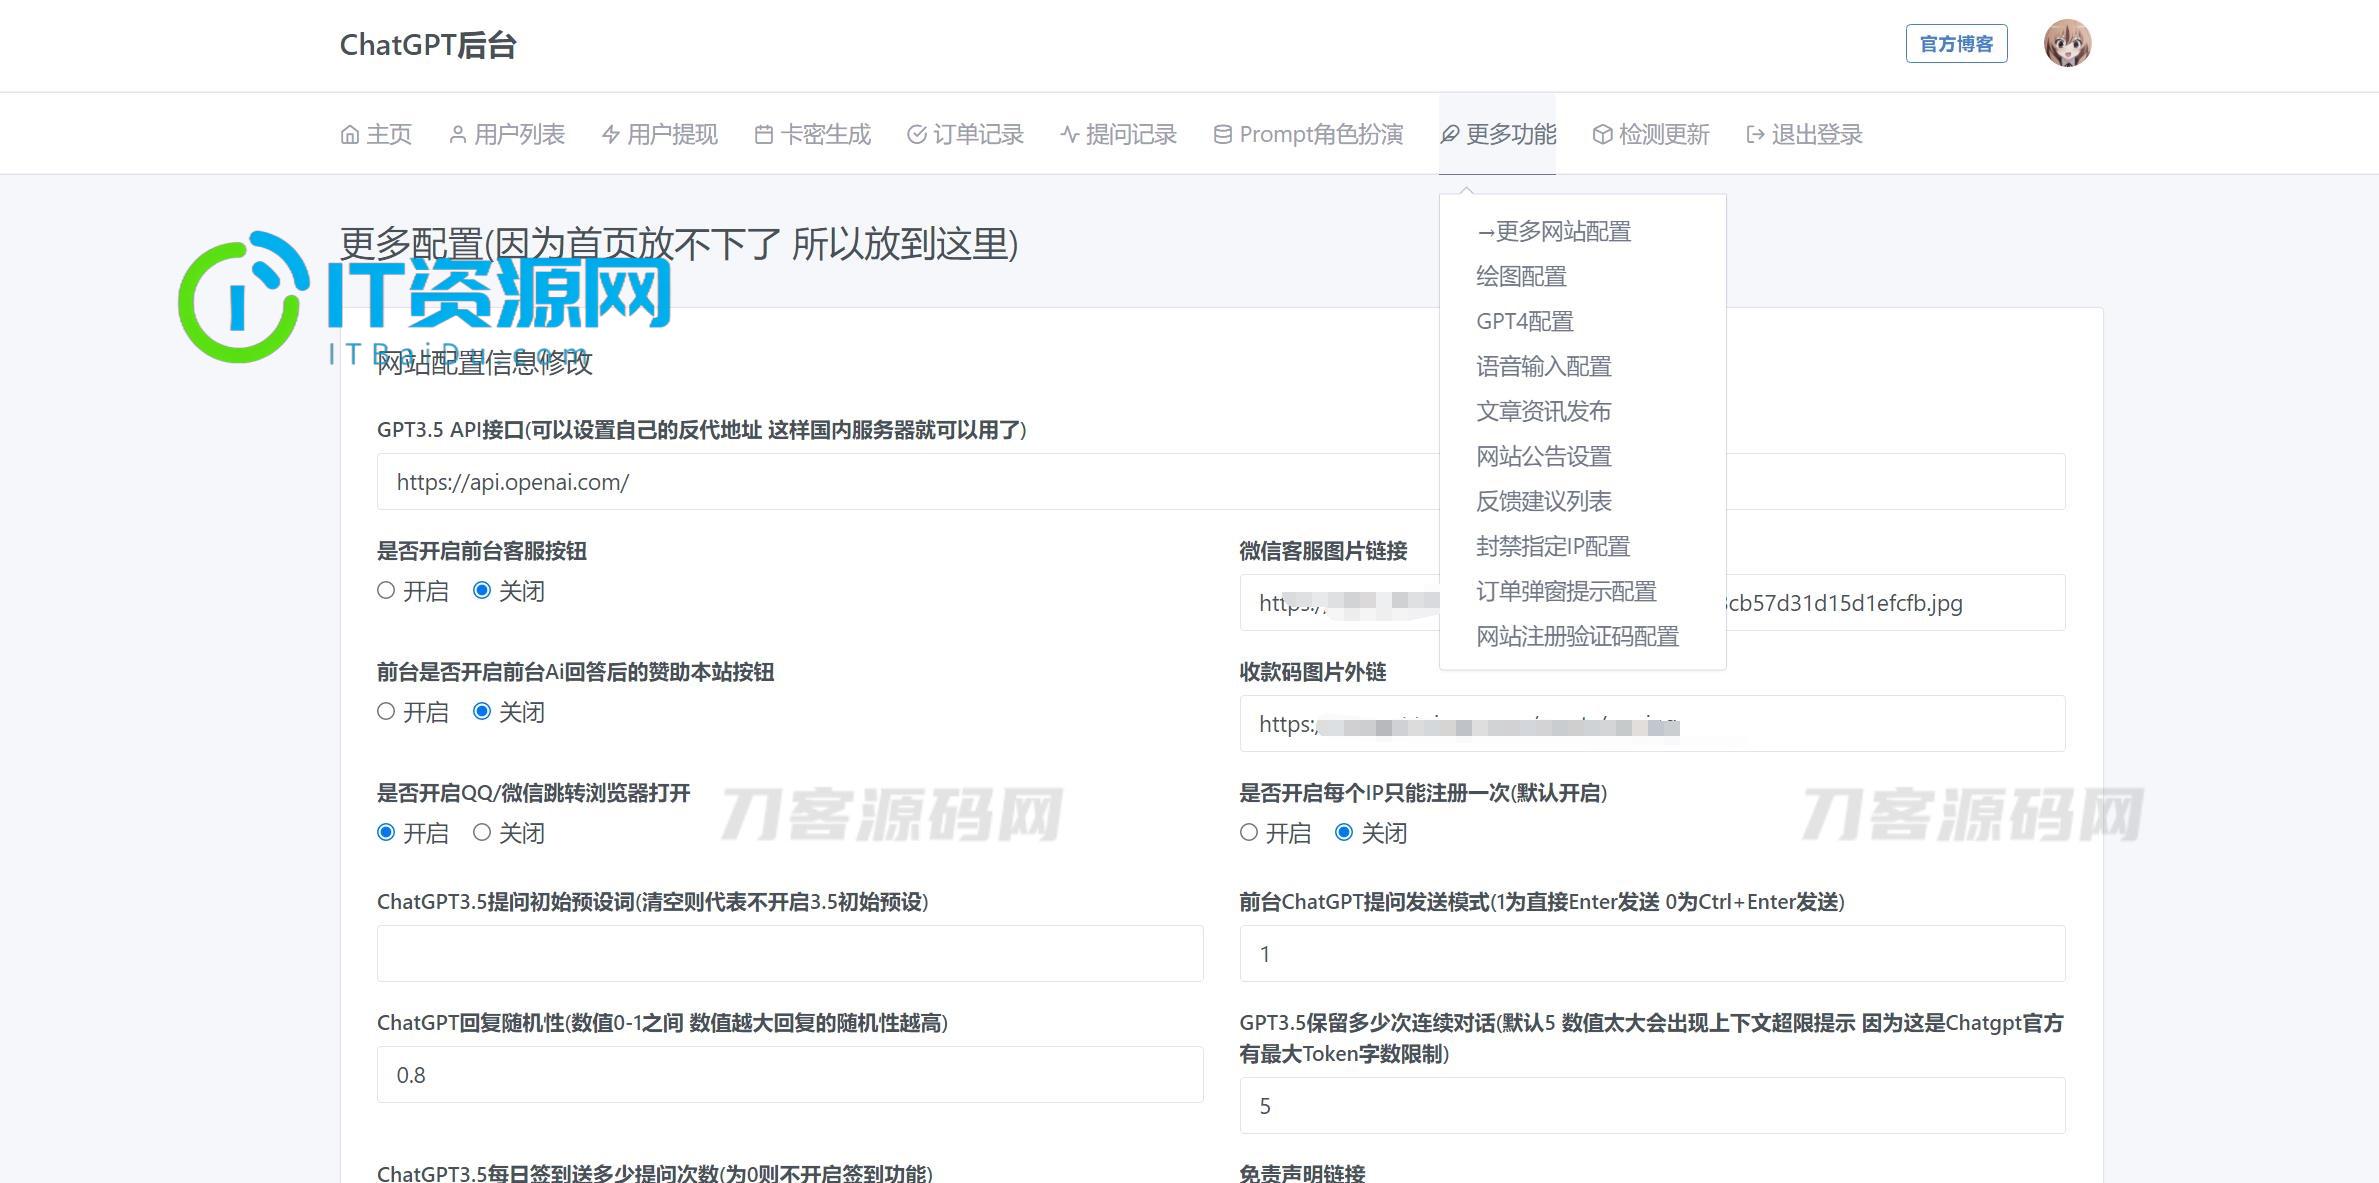Choose 封禁指定IP配置 from dropdown

tap(1553, 547)
